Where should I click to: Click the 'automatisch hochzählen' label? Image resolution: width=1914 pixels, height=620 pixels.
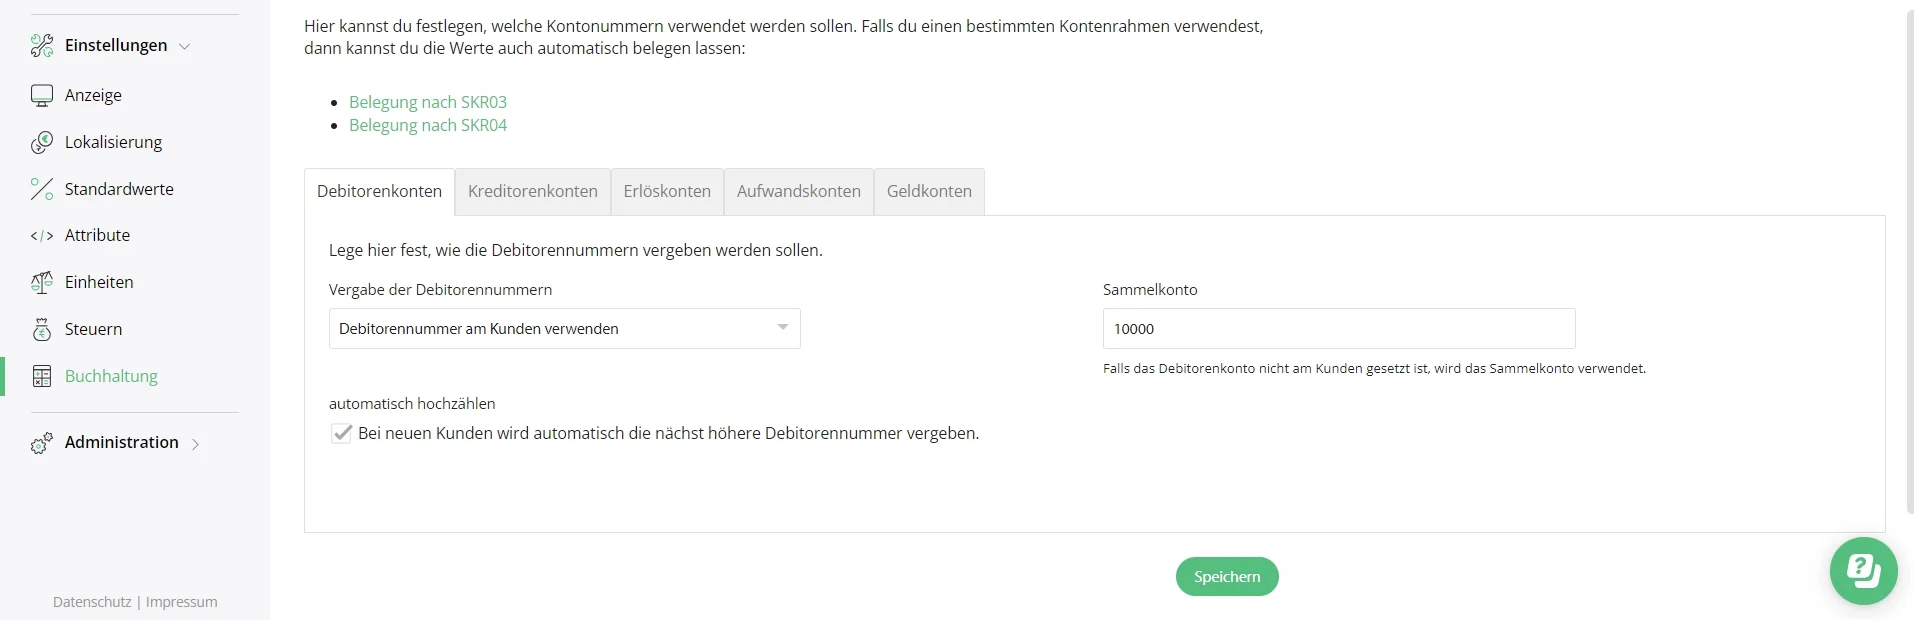412,403
